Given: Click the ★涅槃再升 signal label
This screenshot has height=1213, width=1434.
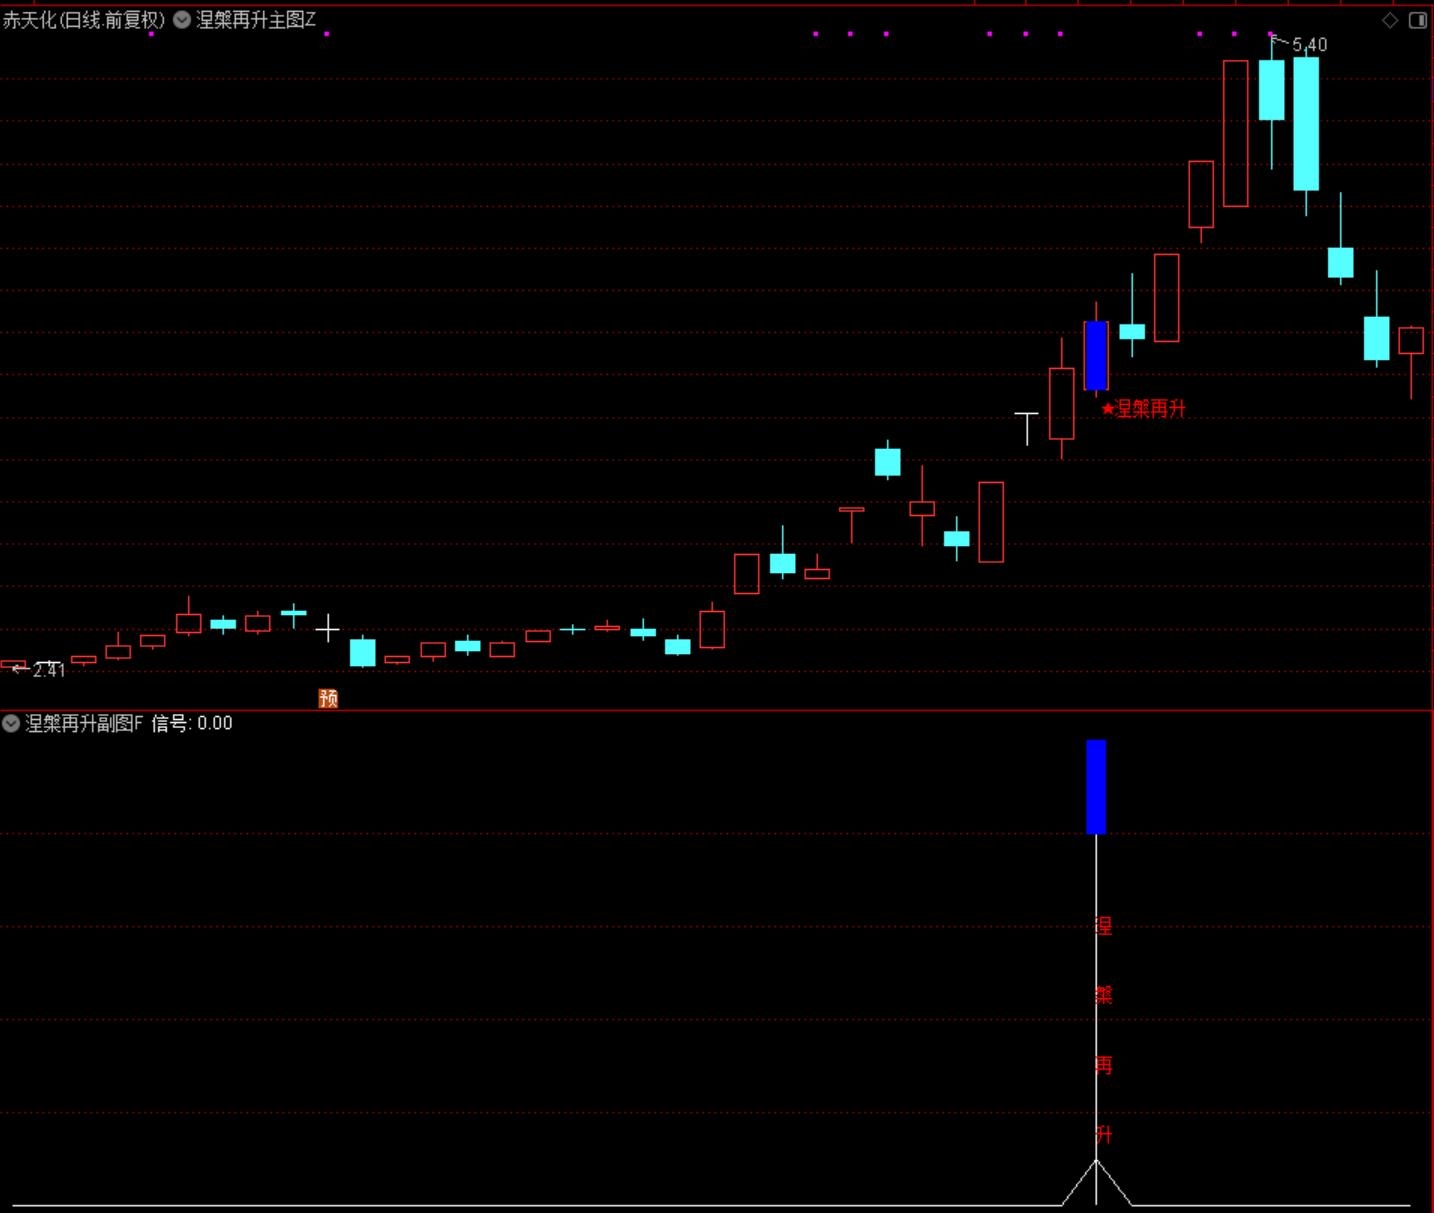Looking at the screenshot, I should (x=1143, y=408).
